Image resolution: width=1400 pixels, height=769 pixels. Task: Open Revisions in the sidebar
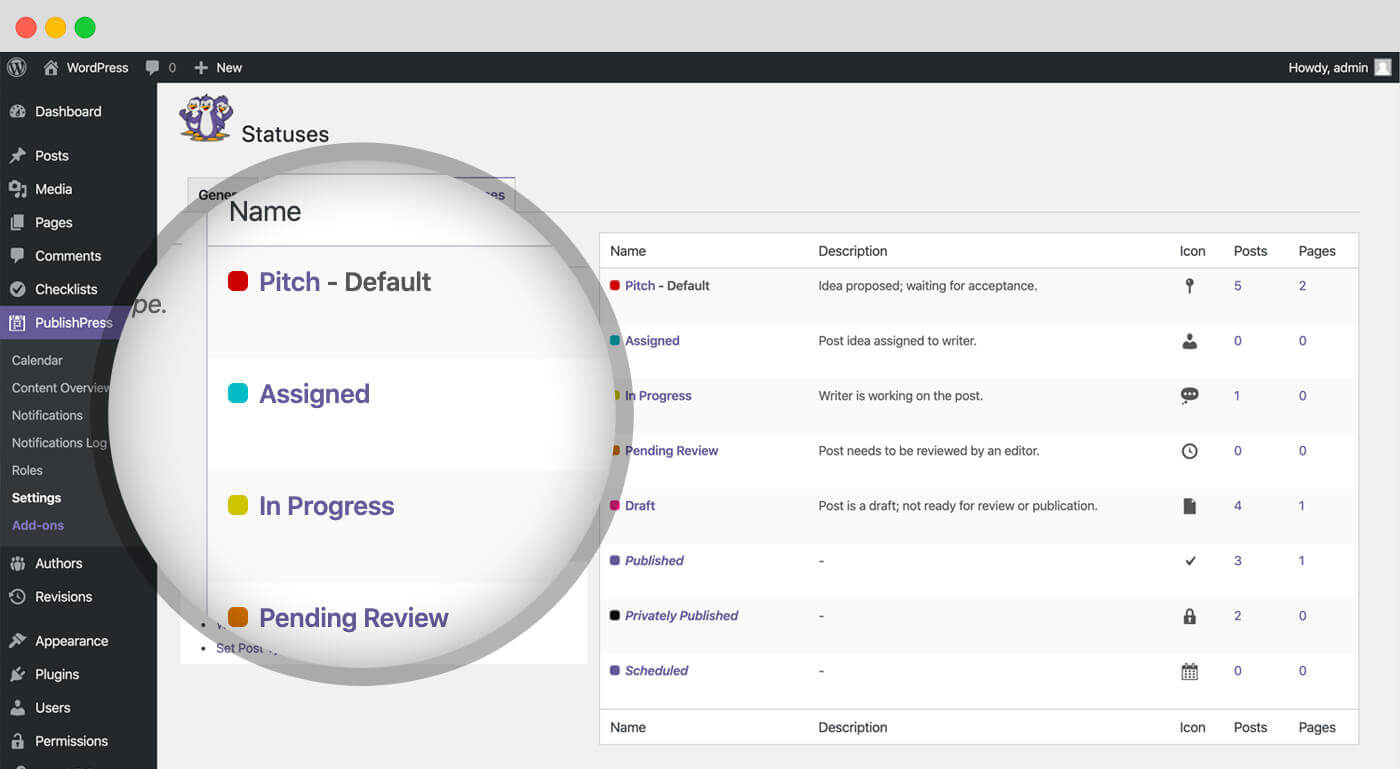[63, 597]
